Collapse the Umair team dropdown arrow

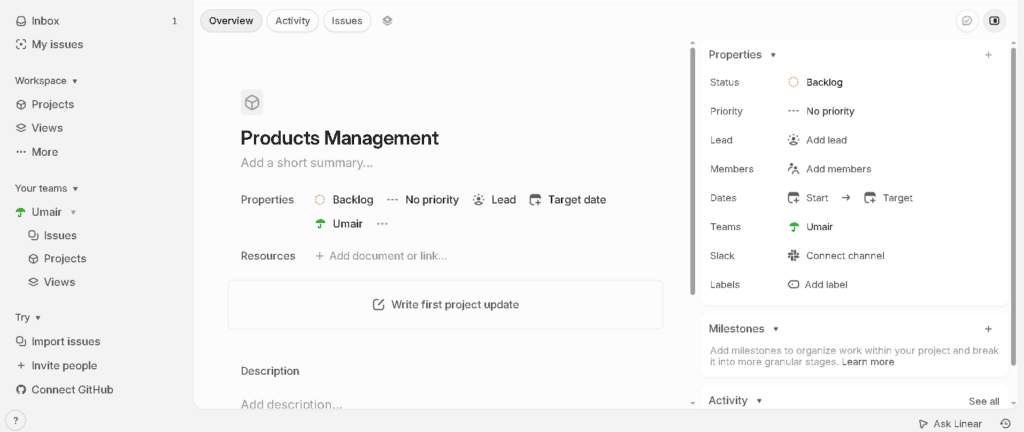click(73, 213)
